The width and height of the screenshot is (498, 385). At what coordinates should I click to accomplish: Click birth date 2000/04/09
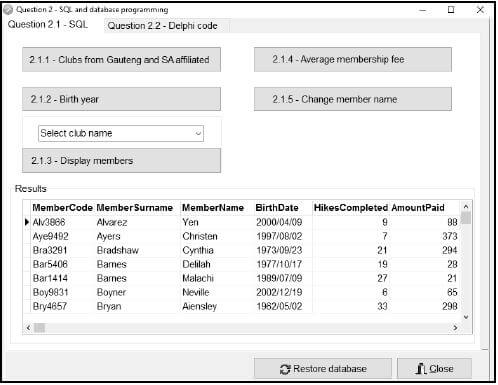[x=279, y=222]
